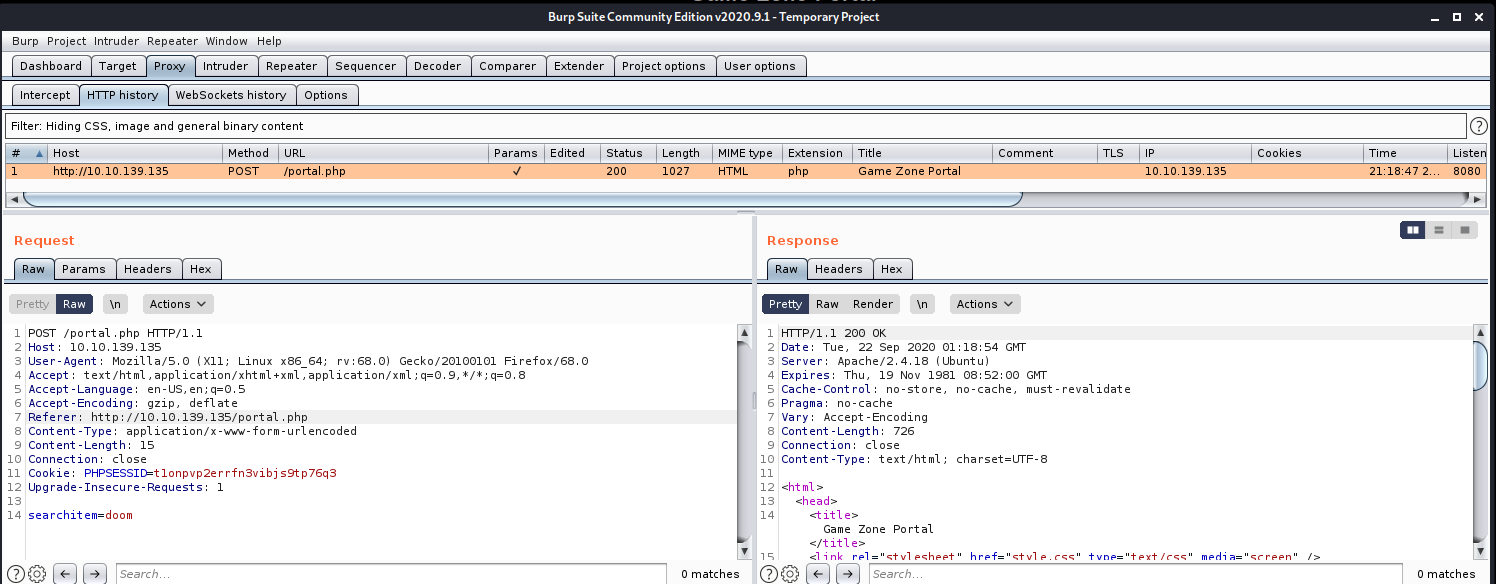Click the filter bar to configure filters
This screenshot has height=584, width=1496.
point(734,126)
